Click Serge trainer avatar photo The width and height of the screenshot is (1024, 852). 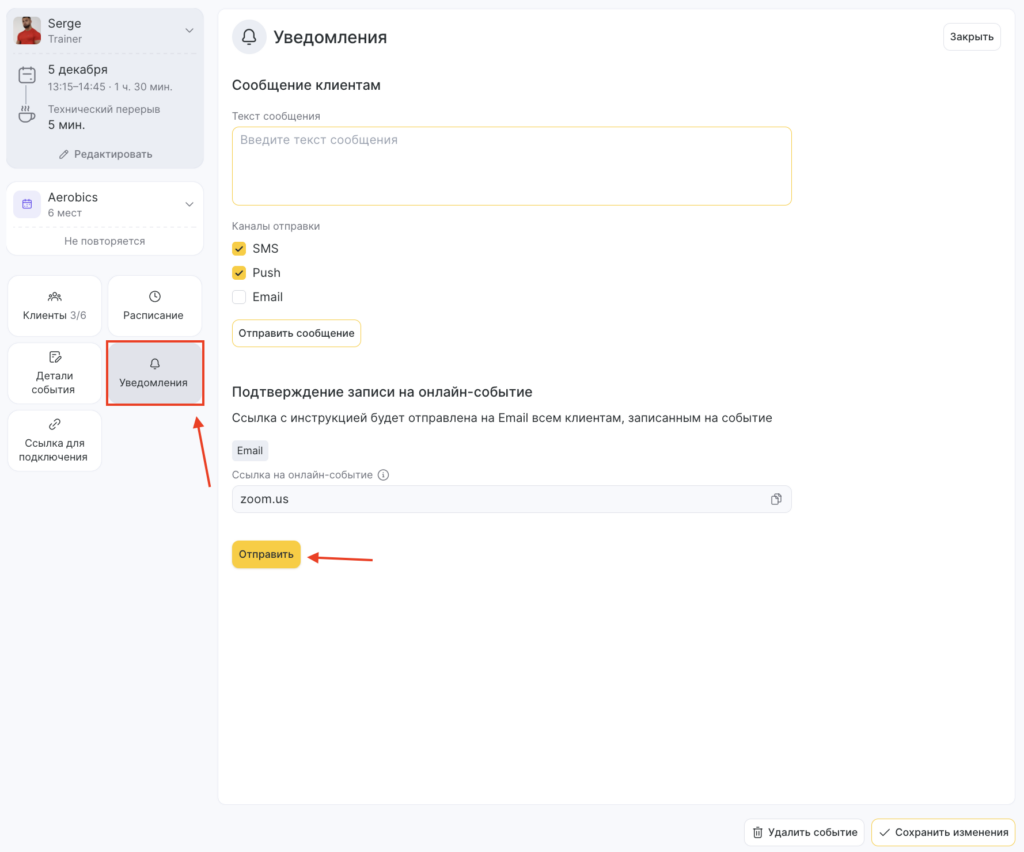point(27,31)
